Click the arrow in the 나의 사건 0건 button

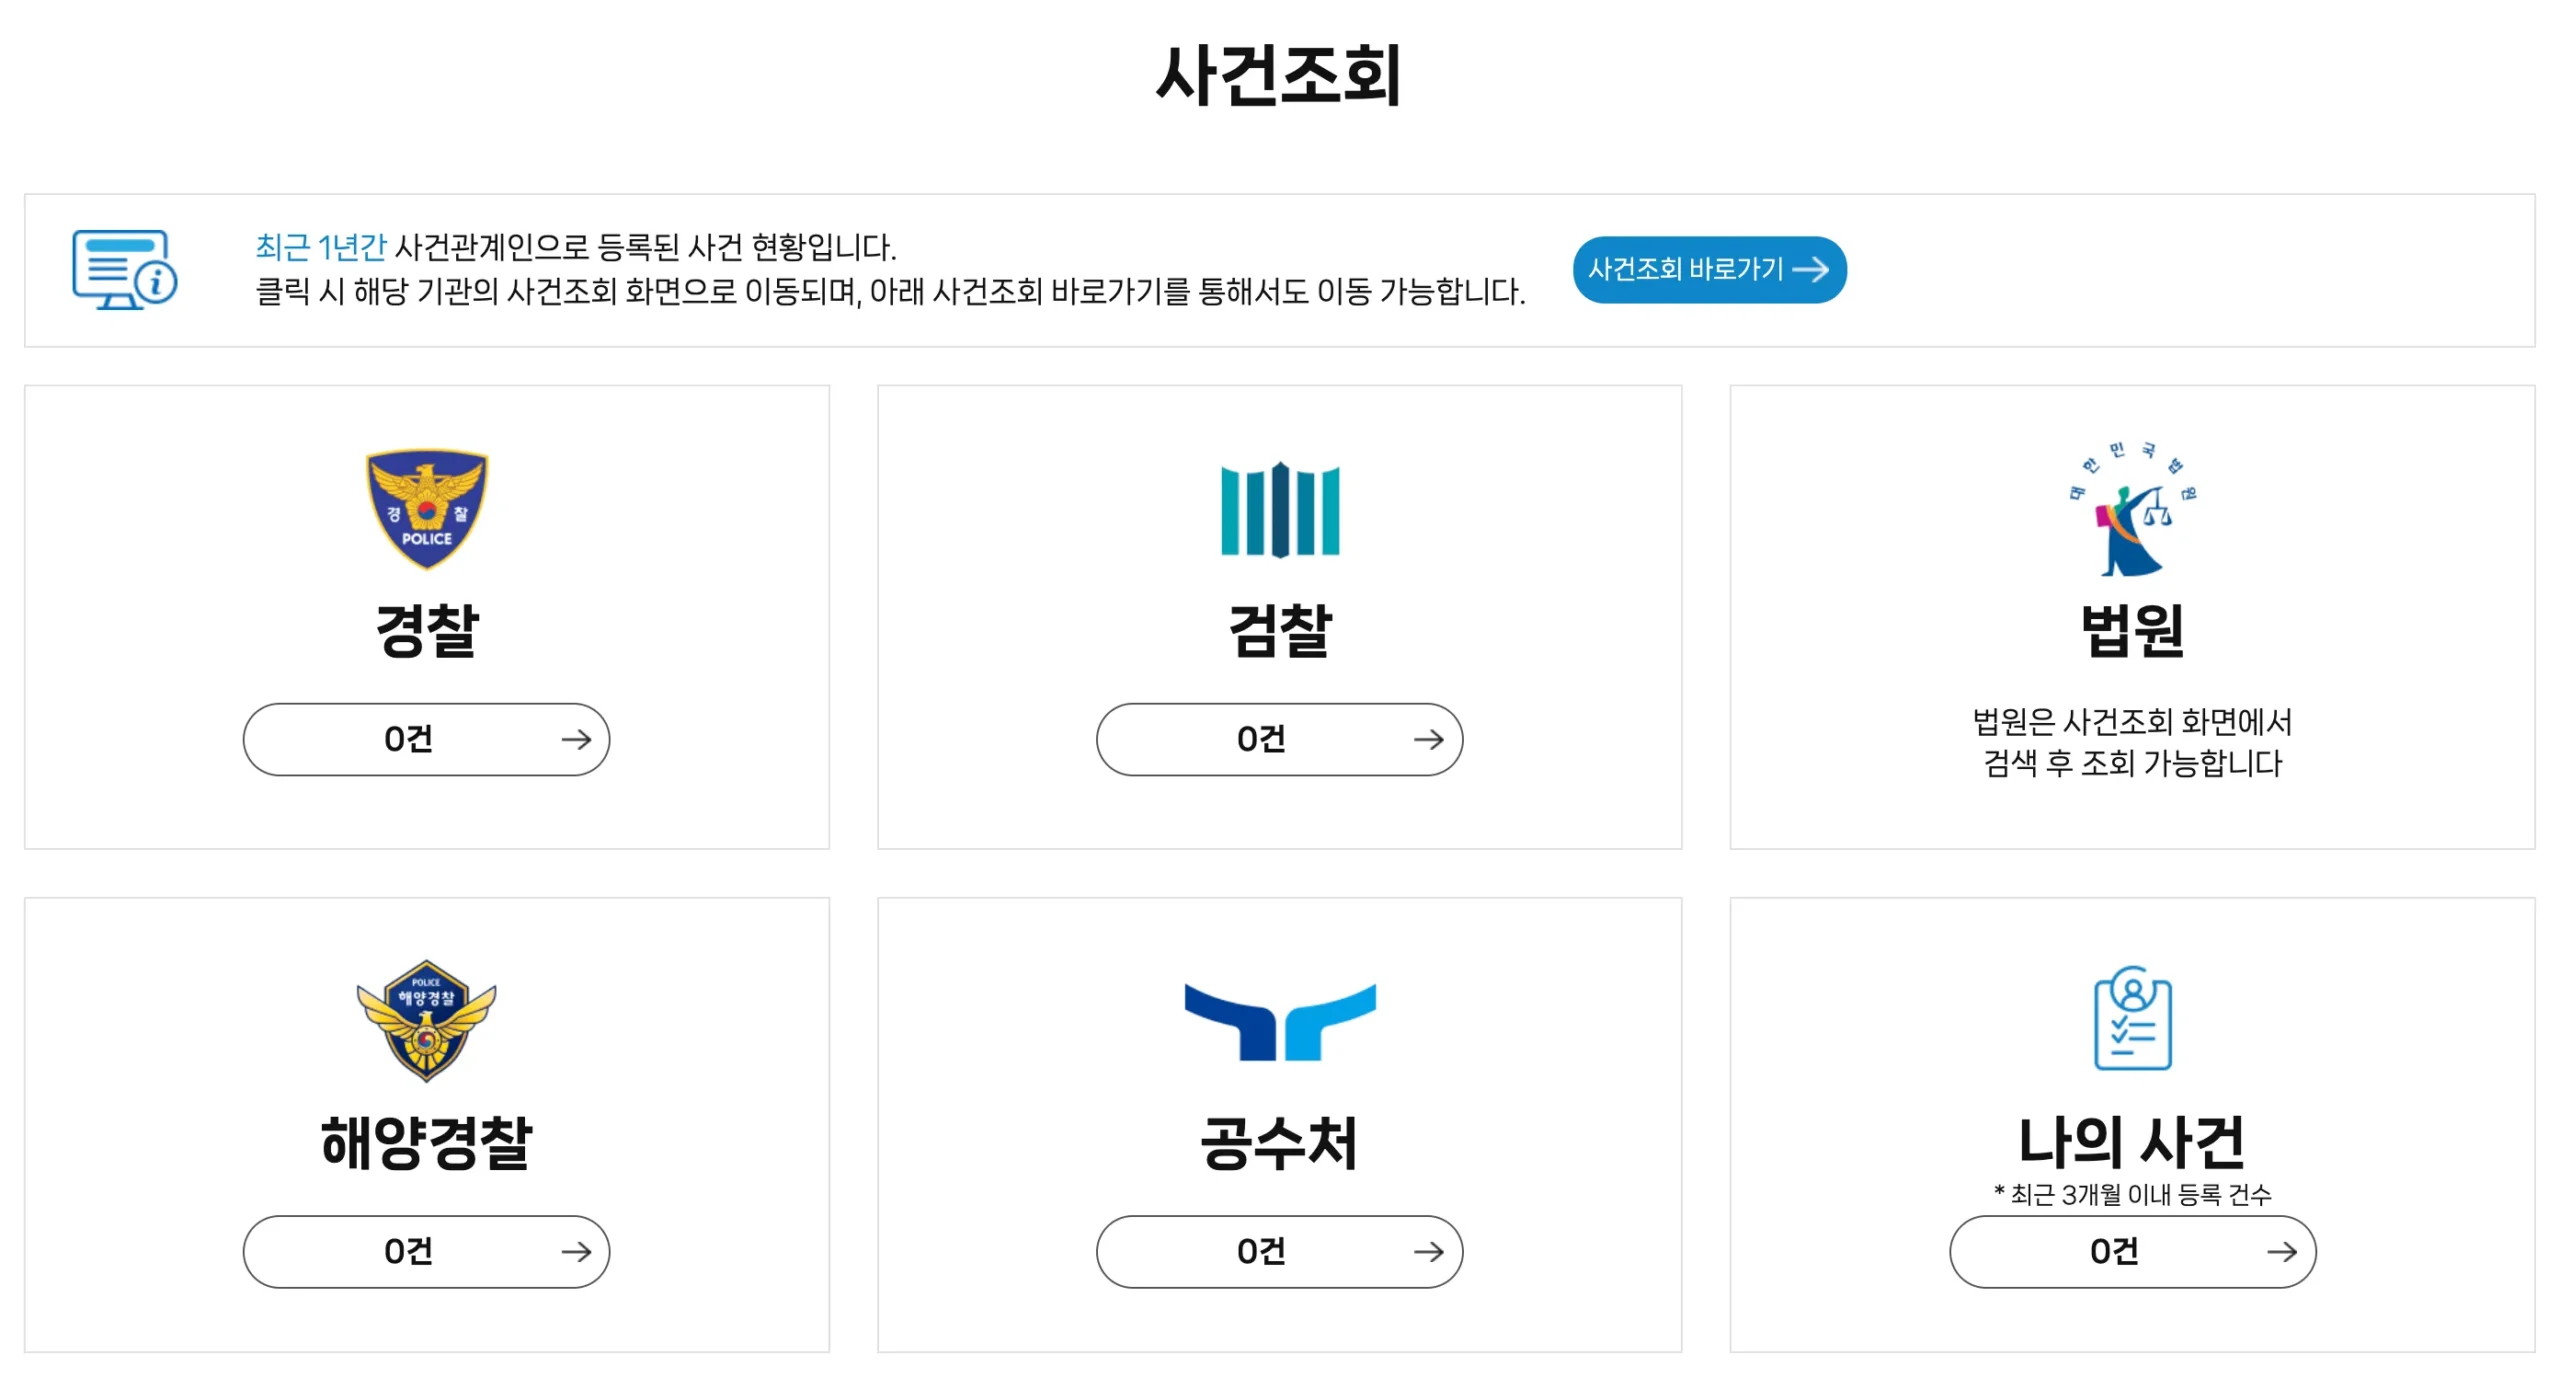pyautogui.click(x=2281, y=1252)
